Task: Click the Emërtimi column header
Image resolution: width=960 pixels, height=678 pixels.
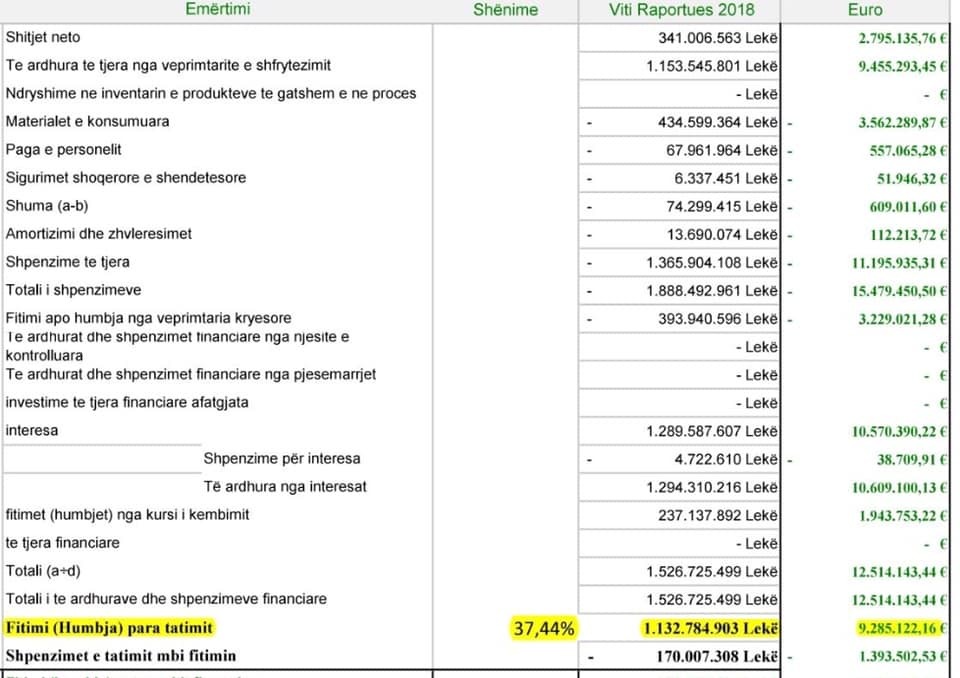Action: (217, 10)
